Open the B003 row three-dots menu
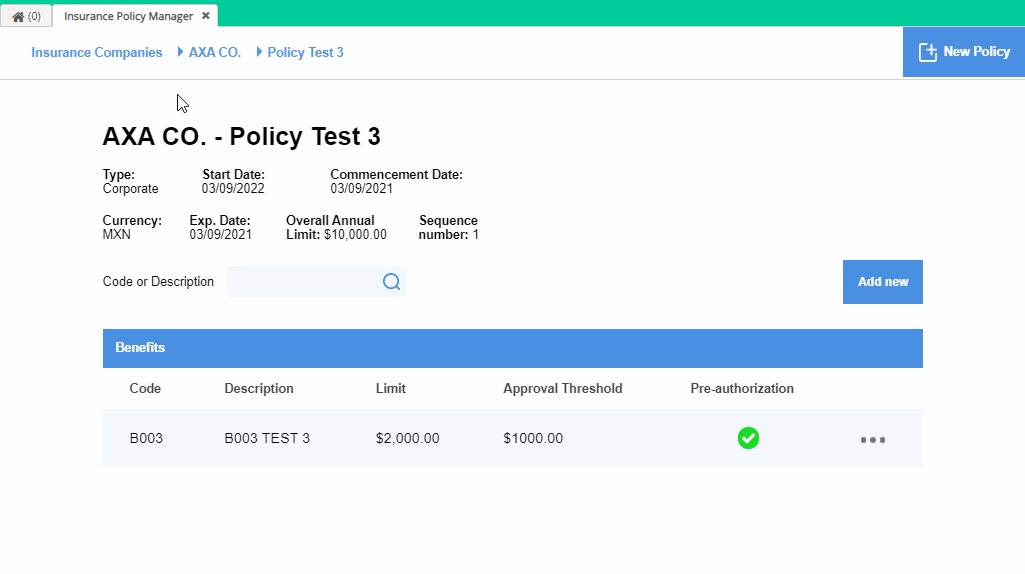The width and height of the screenshot is (1025, 574). pos(873,440)
